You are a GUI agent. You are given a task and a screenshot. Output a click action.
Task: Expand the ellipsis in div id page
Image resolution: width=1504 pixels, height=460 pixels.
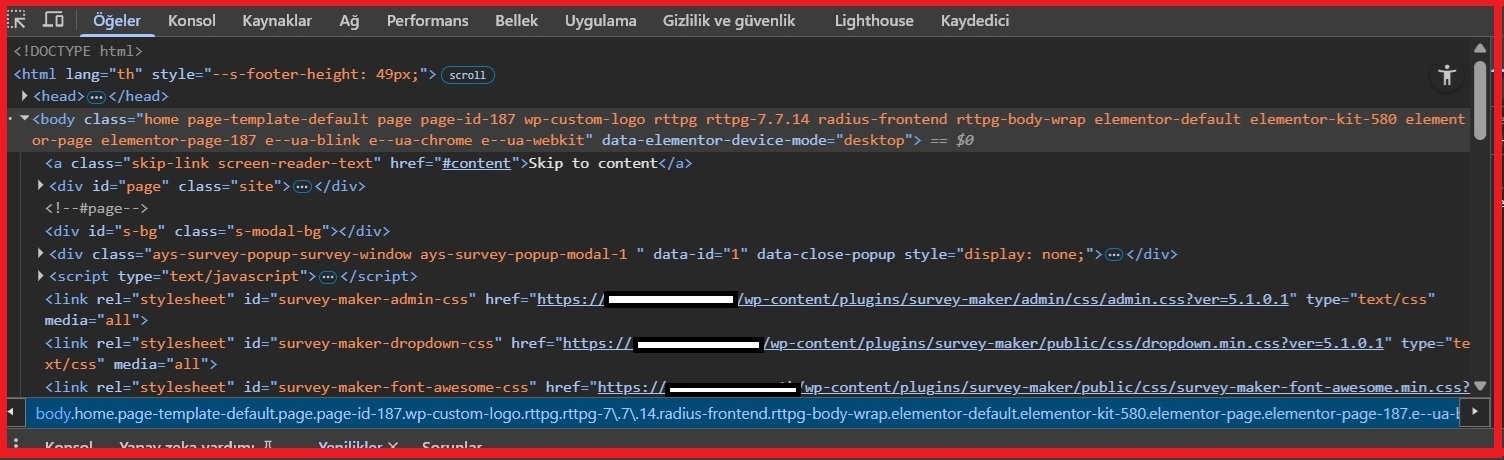coord(303,186)
